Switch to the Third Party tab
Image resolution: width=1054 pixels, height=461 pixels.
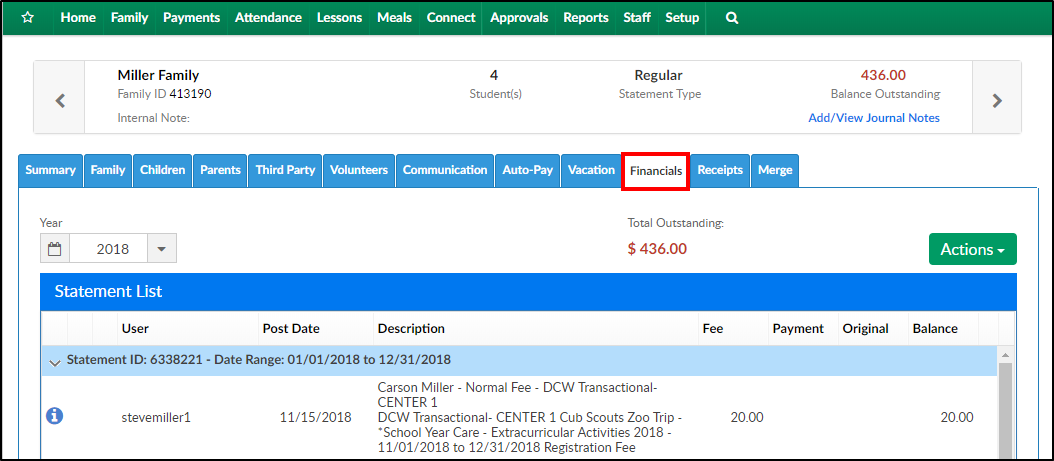[x=285, y=171]
